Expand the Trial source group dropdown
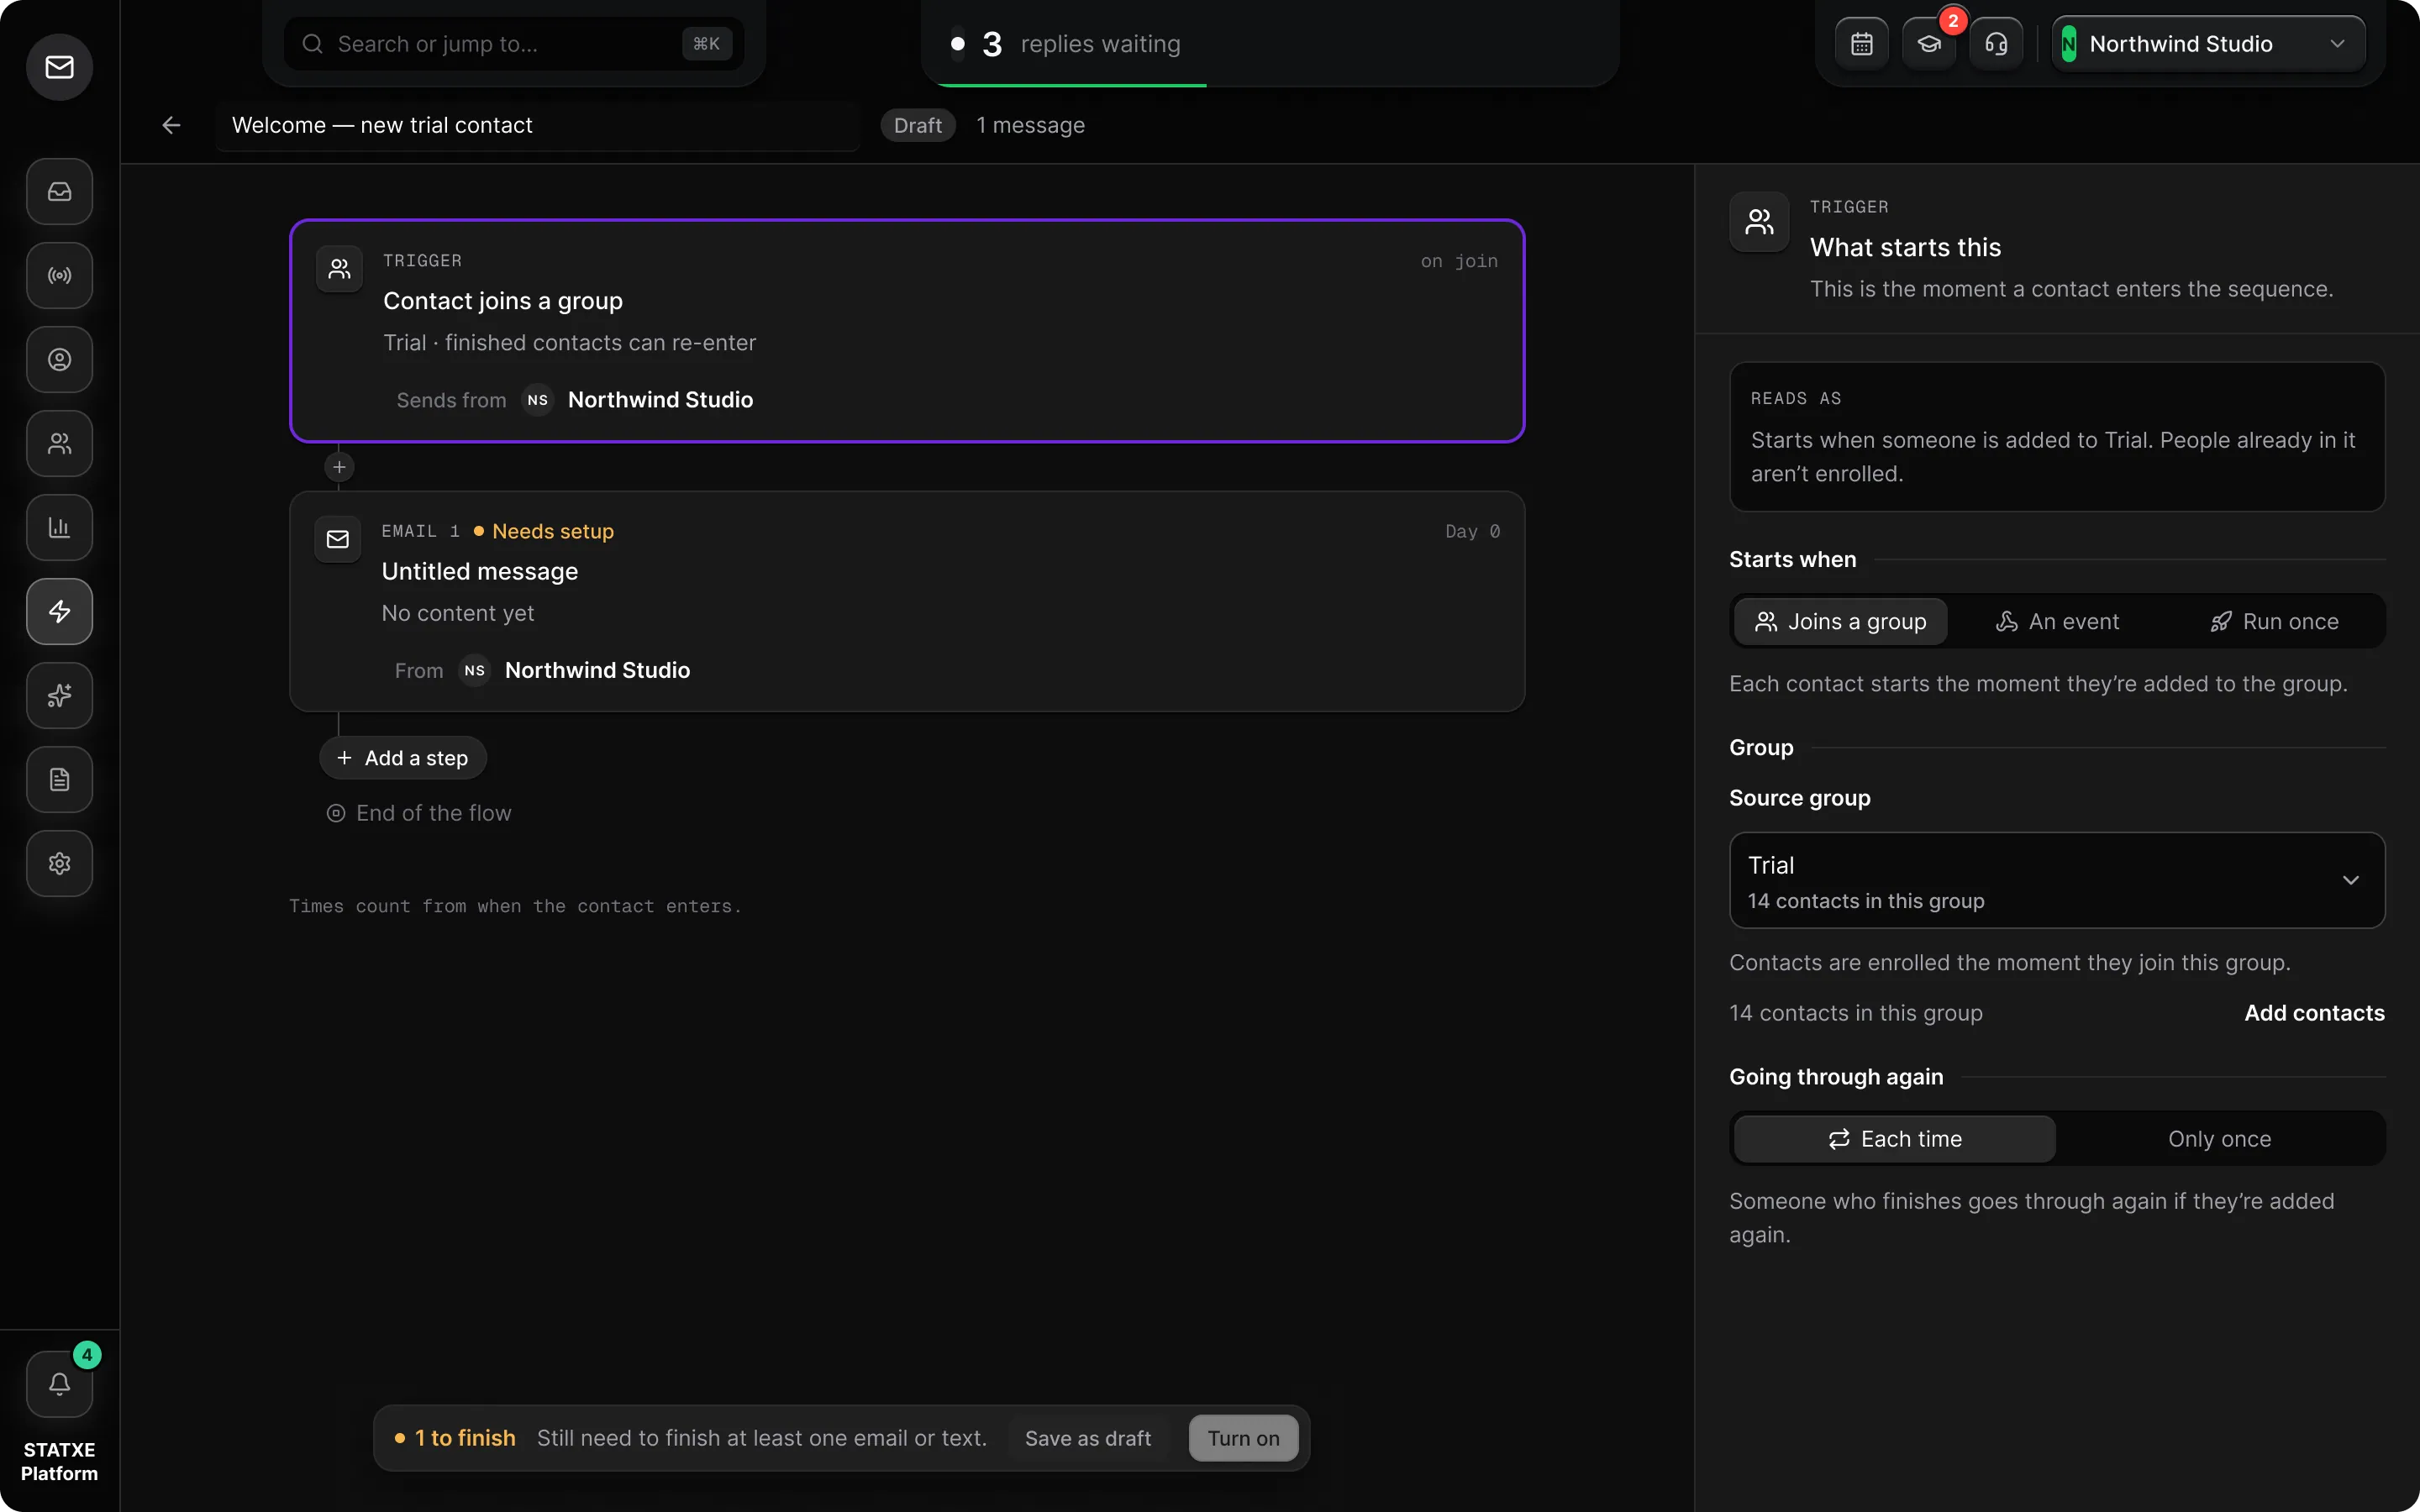The image size is (2420, 1512). [2057, 881]
